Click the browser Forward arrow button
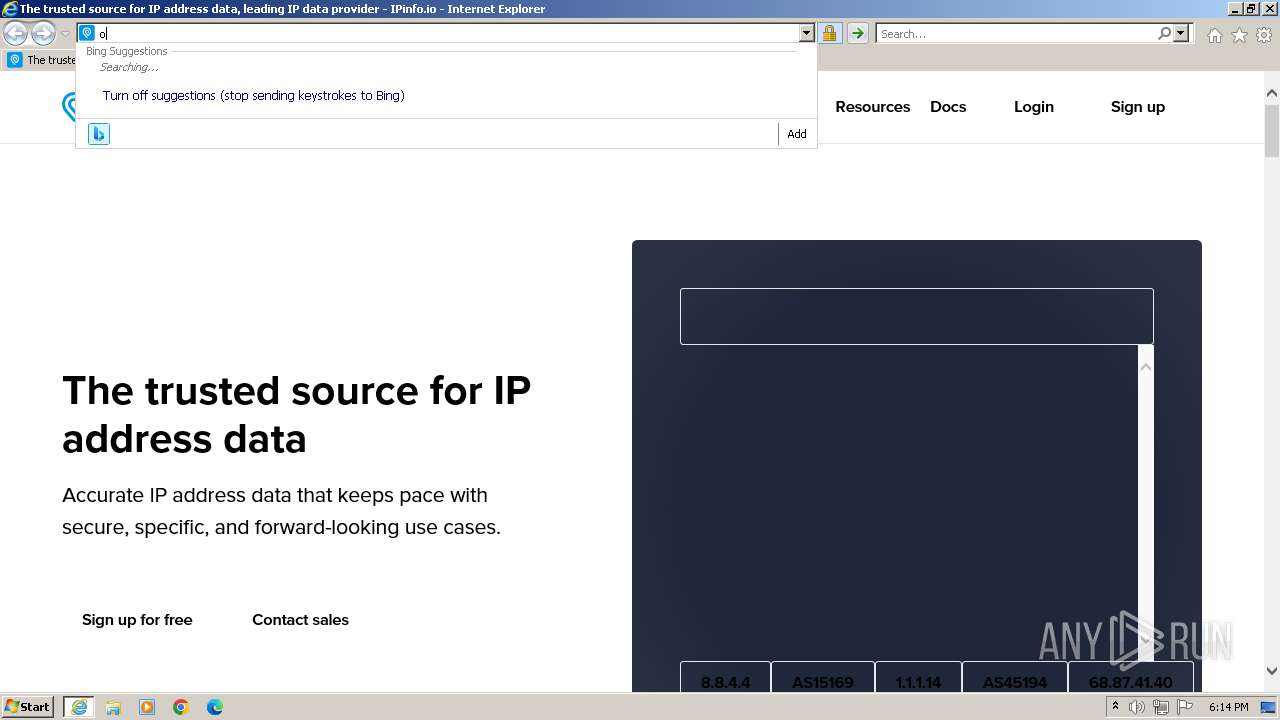This screenshot has width=1280, height=720. point(43,34)
